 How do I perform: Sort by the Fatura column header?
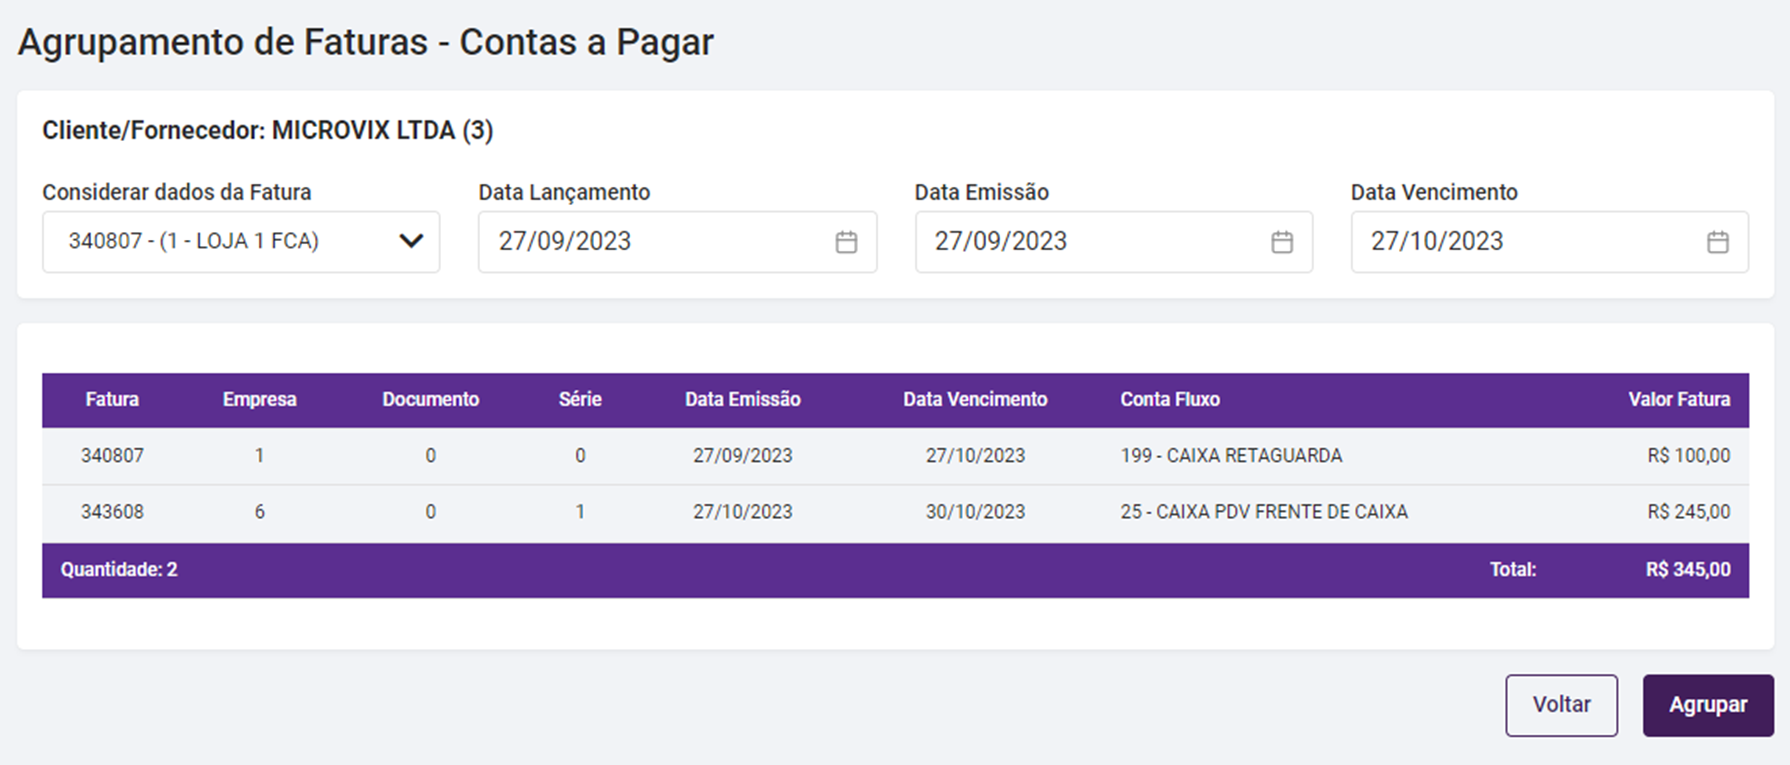pyautogui.click(x=112, y=400)
